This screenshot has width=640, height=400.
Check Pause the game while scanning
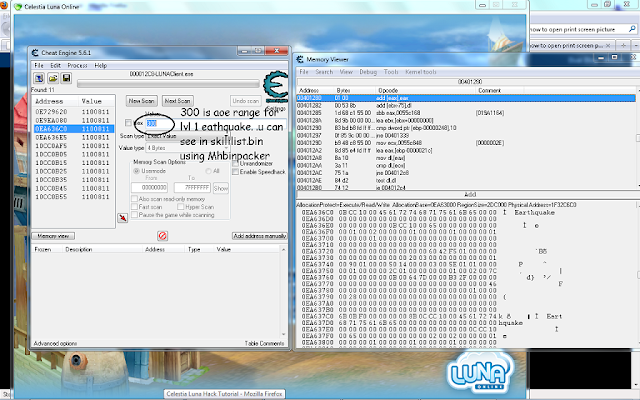coord(134,215)
